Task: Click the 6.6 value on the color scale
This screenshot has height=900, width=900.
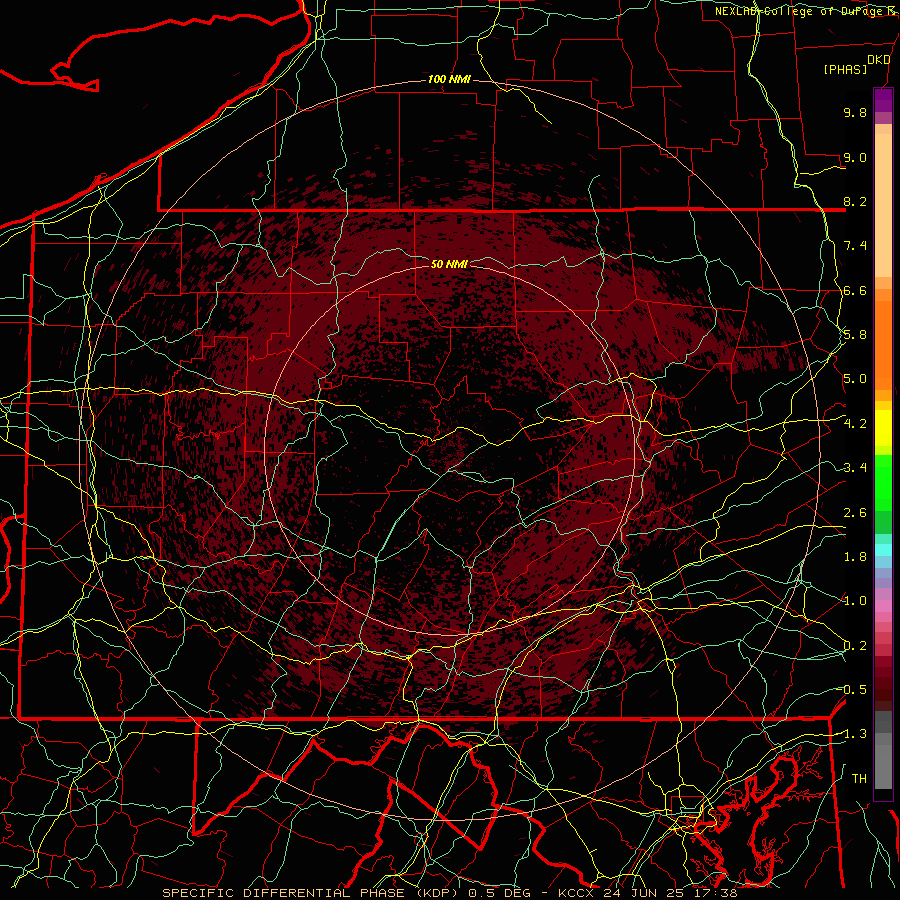Action: [x=855, y=290]
